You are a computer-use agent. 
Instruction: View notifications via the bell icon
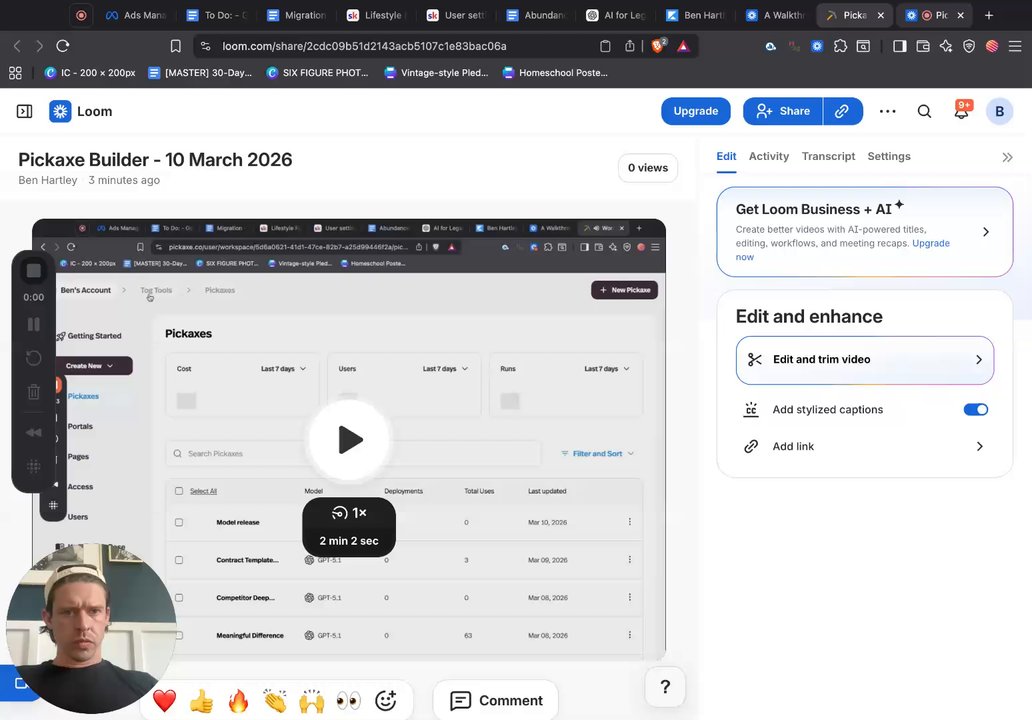pos(962,111)
